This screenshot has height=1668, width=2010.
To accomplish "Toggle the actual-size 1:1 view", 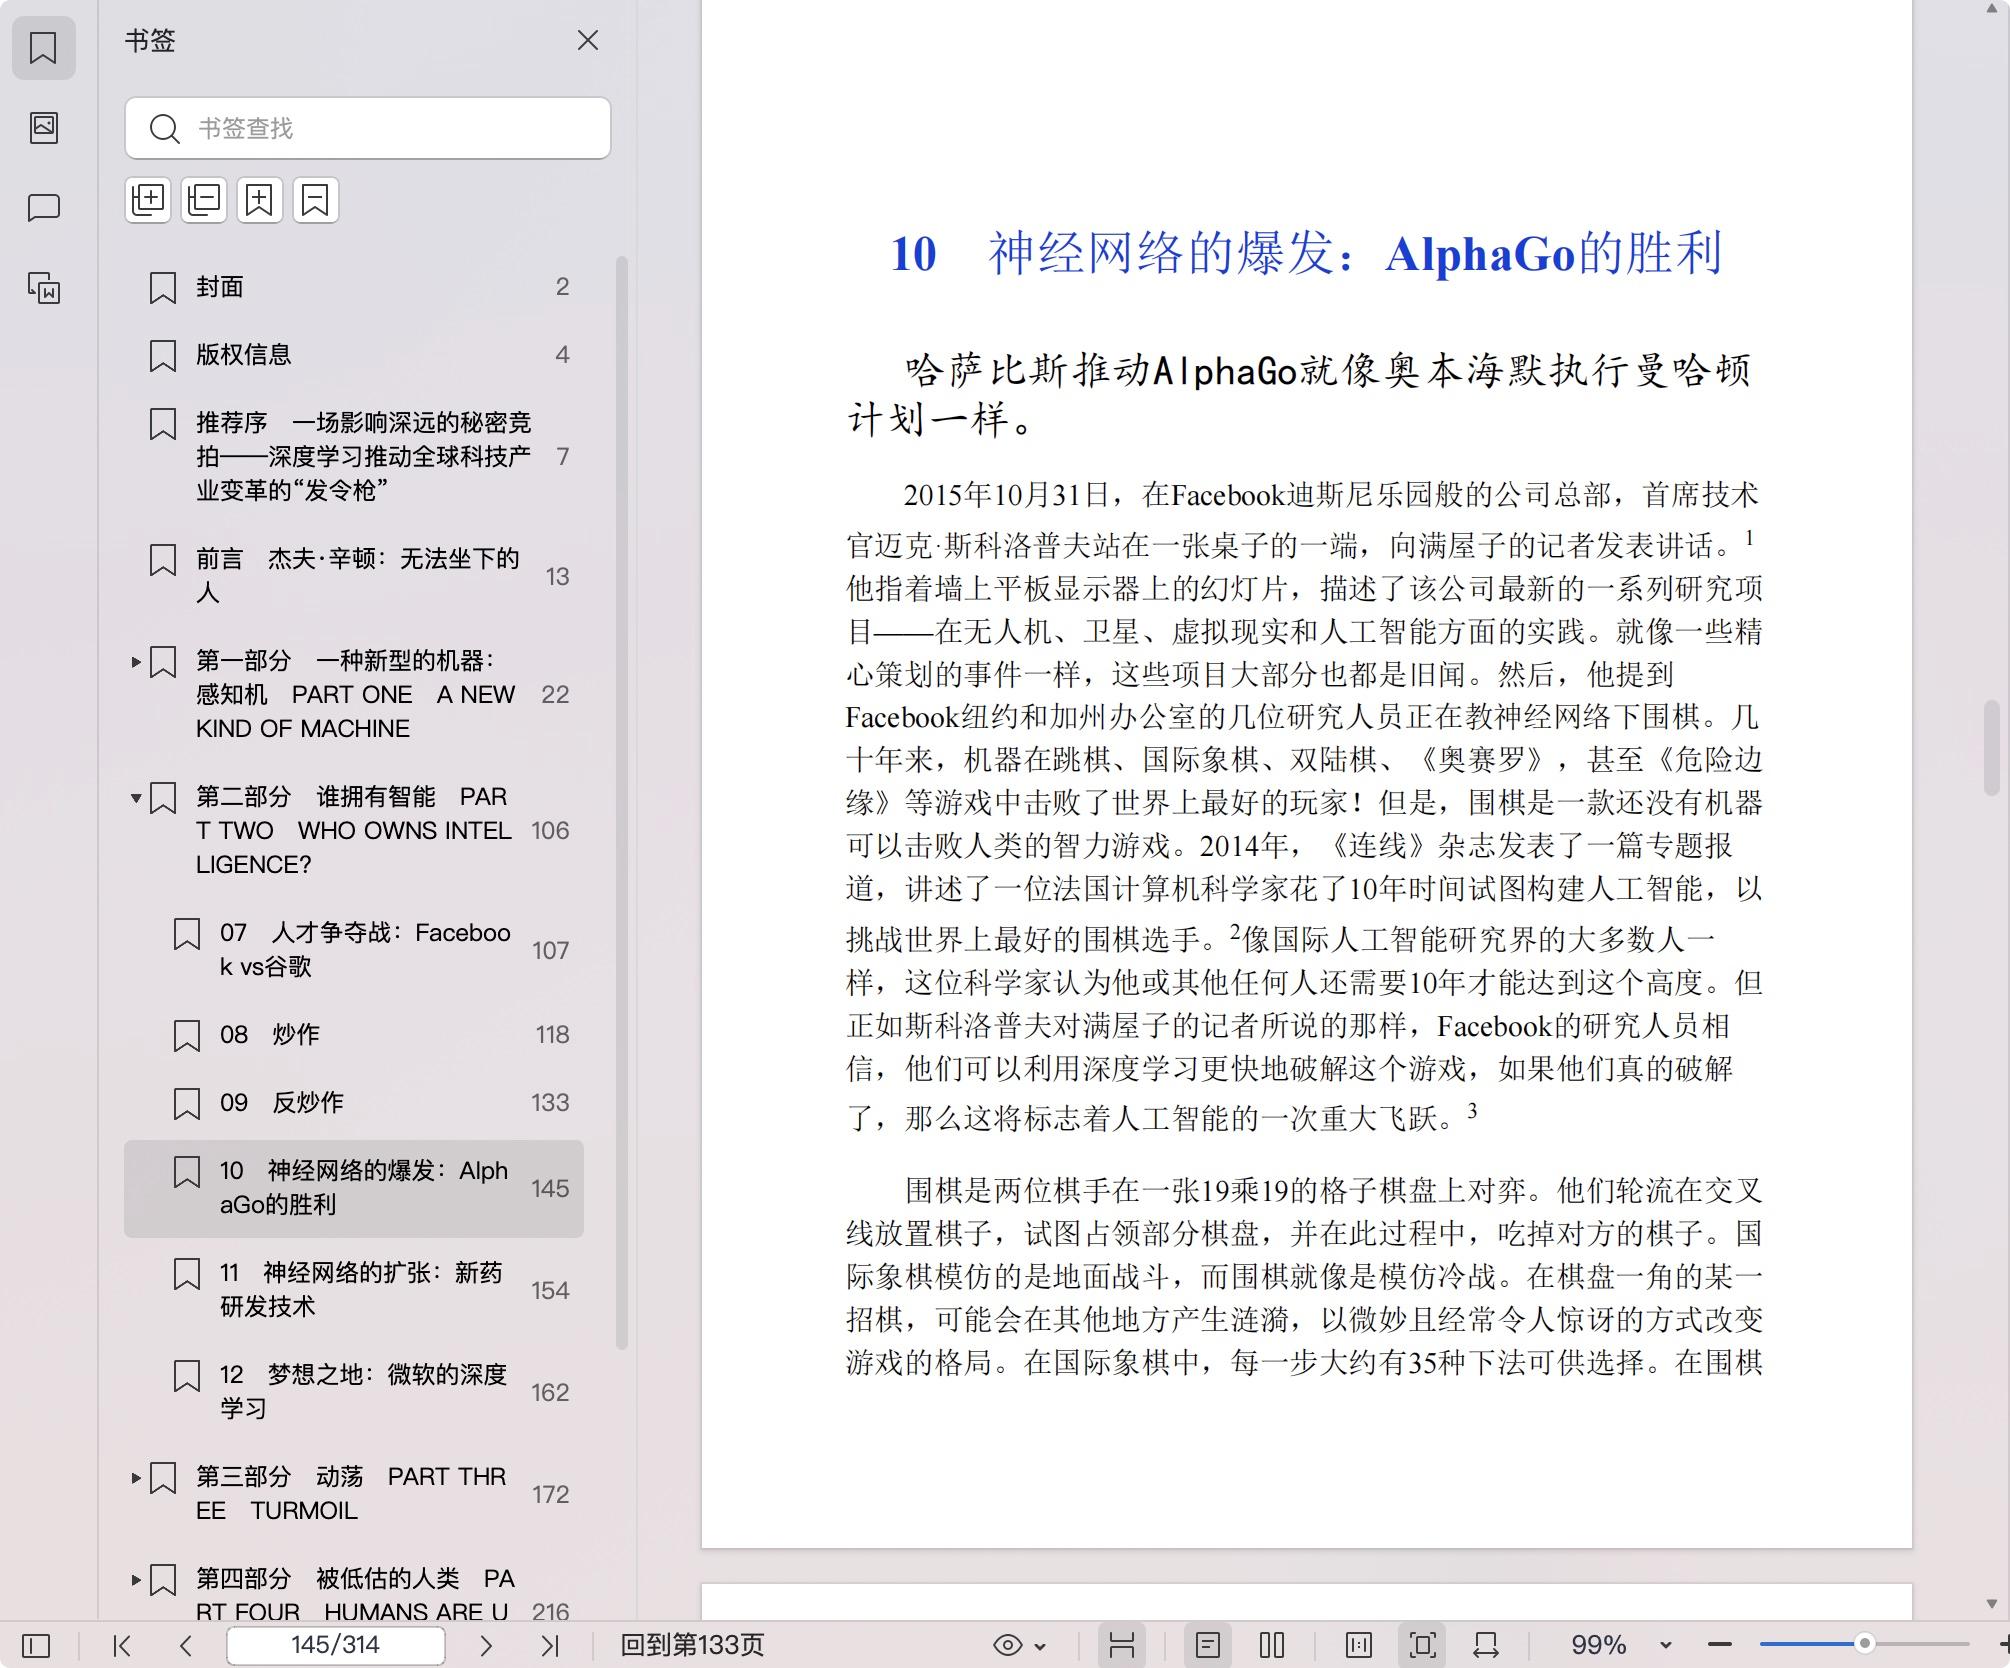I will [1359, 1645].
